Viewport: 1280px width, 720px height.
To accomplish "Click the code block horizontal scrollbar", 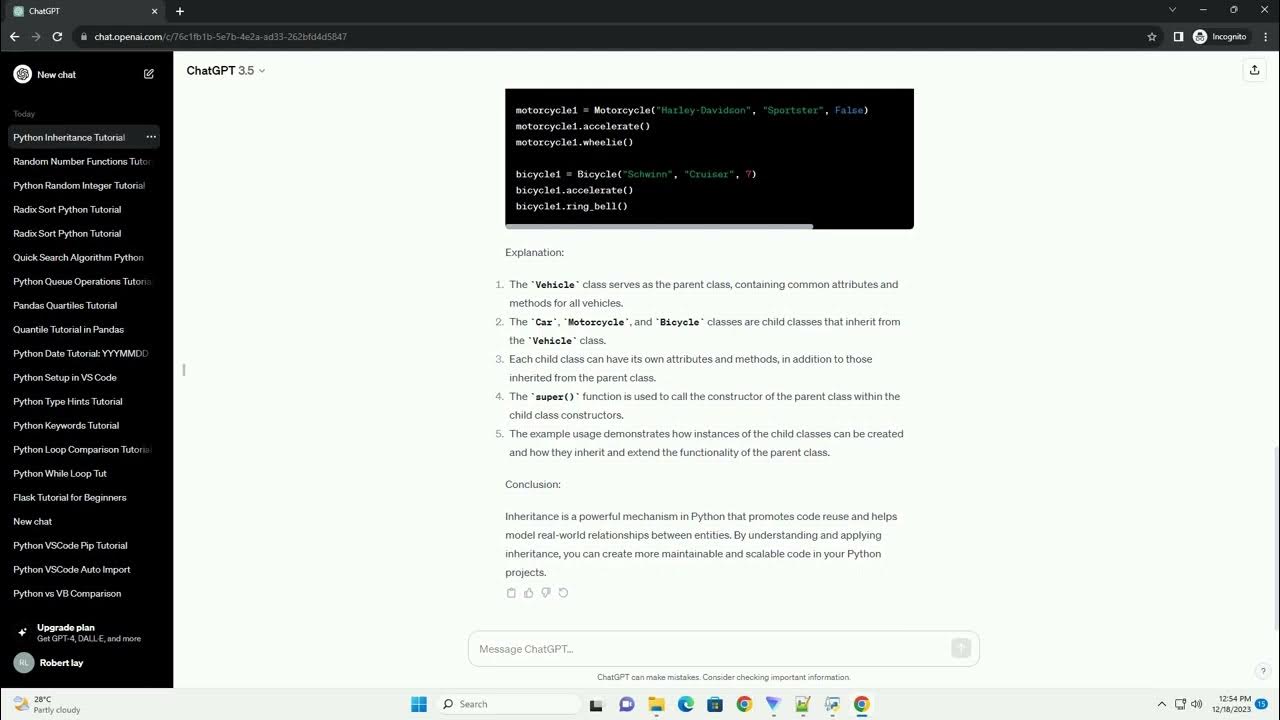I will (x=659, y=226).
